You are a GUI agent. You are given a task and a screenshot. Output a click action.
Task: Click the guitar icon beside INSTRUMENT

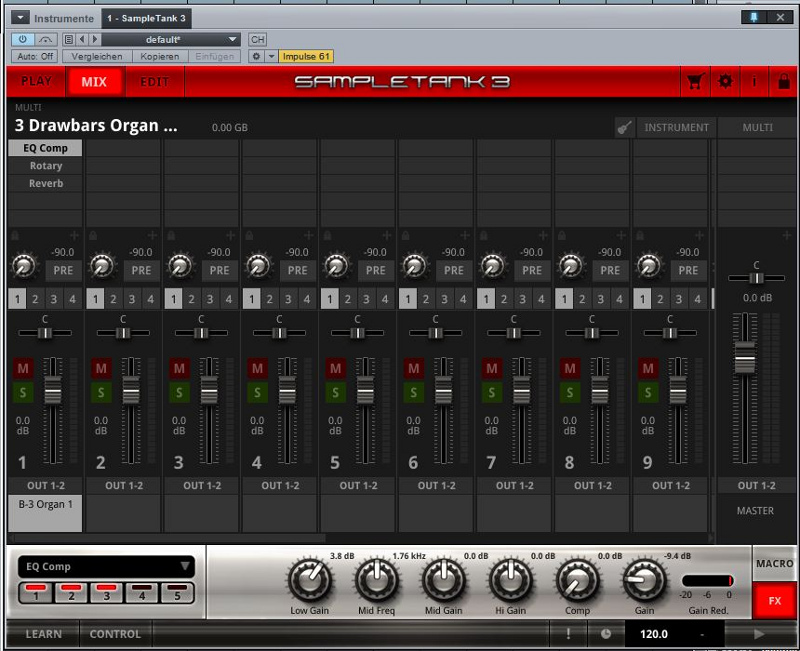pos(624,127)
